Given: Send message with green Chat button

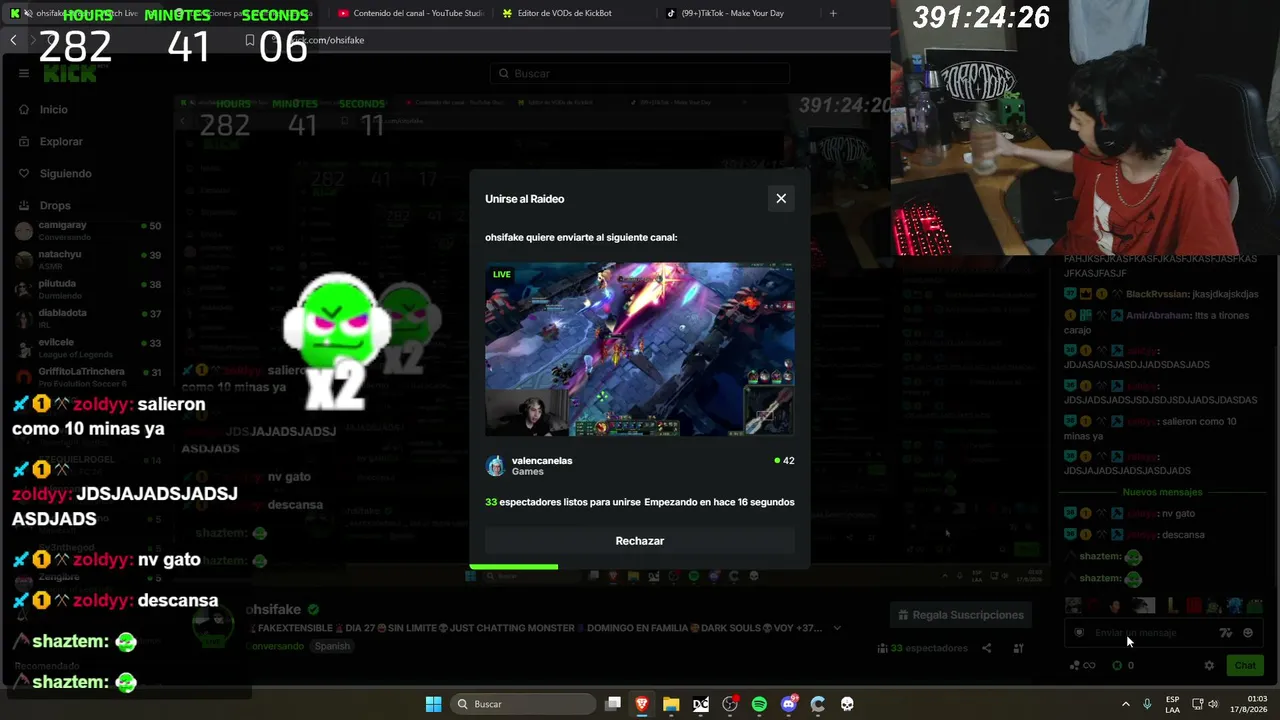Looking at the screenshot, I should (1245, 665).
